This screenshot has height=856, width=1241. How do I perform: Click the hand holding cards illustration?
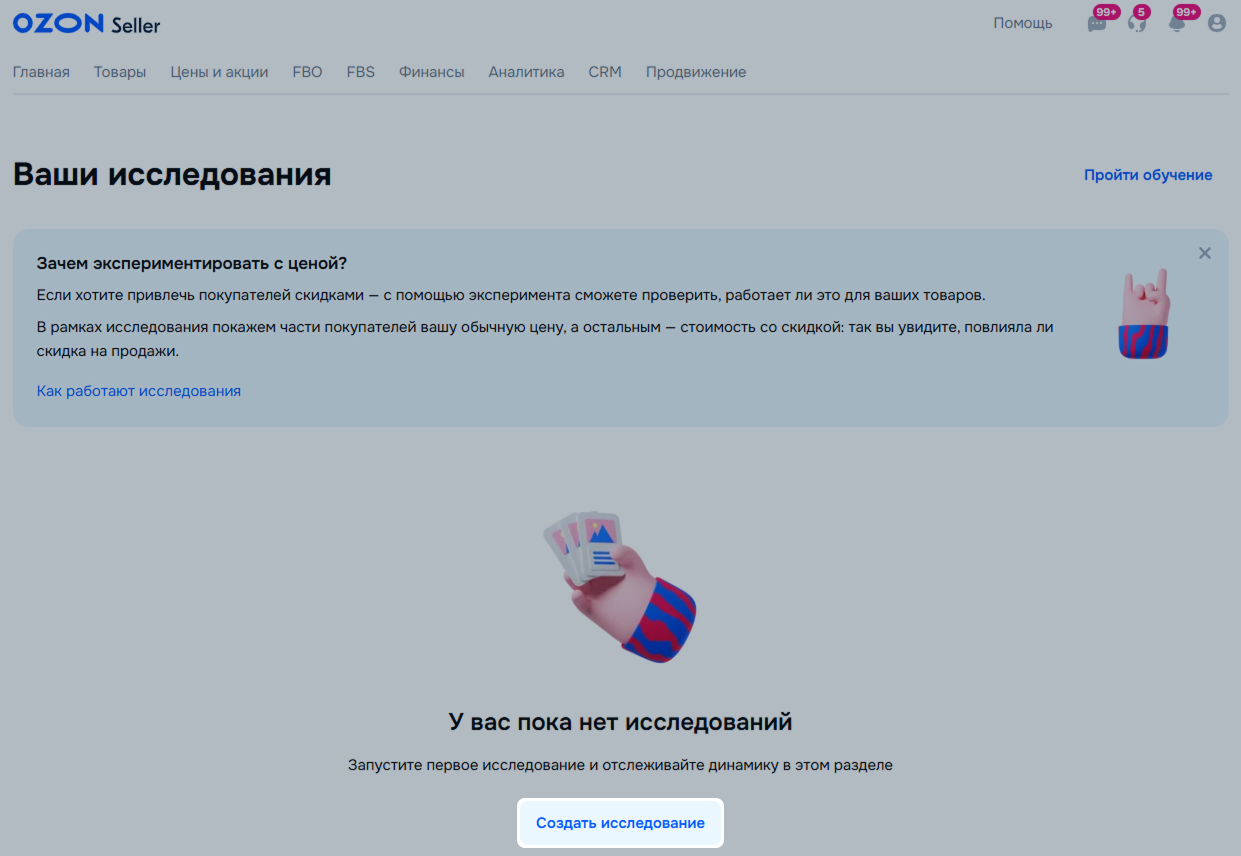pyautogui.click(x=620, y=587)
